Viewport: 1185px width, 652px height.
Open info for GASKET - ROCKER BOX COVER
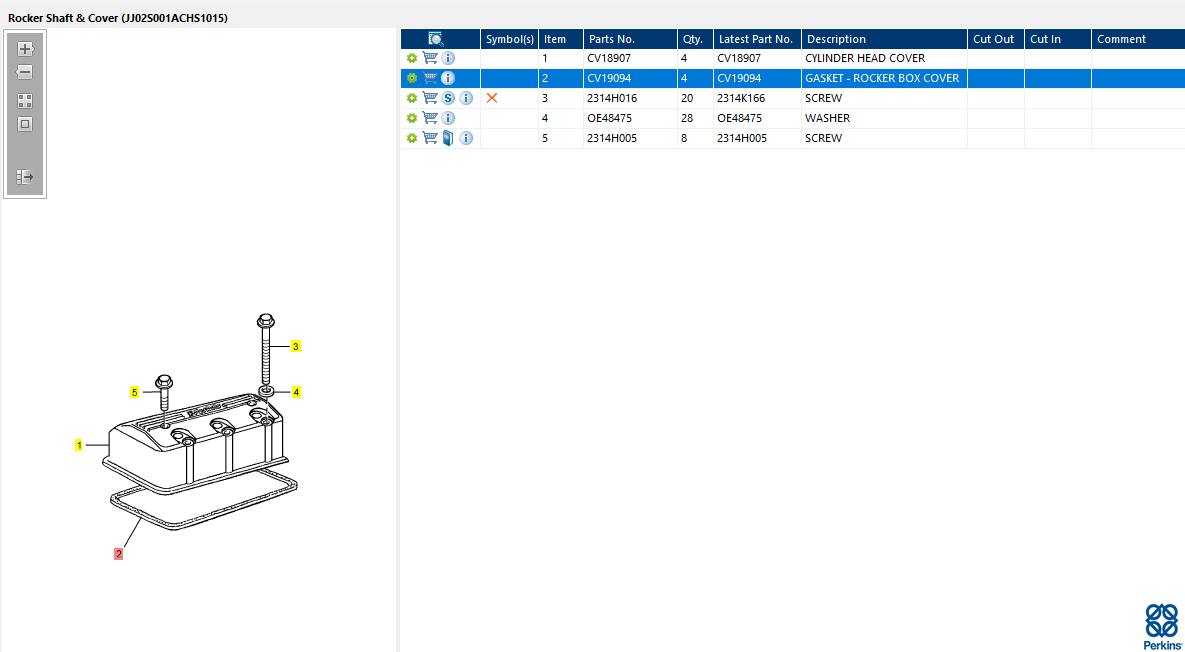[x=448, y=78]
